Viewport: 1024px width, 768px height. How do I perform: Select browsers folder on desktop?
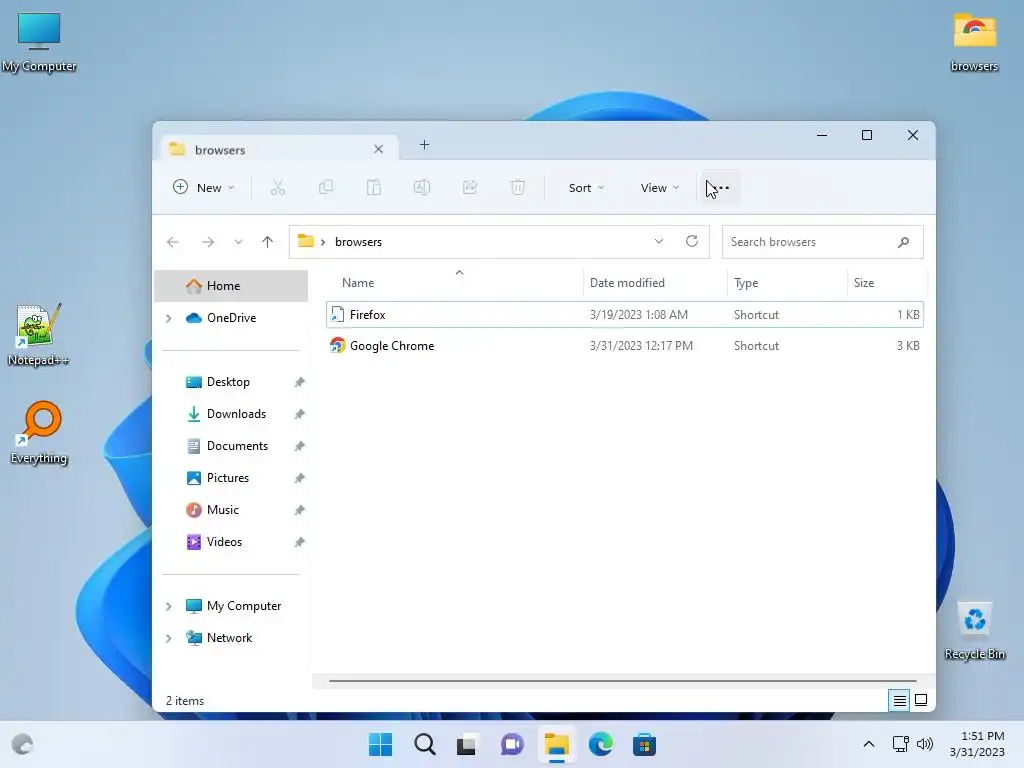tap(974, 42)
